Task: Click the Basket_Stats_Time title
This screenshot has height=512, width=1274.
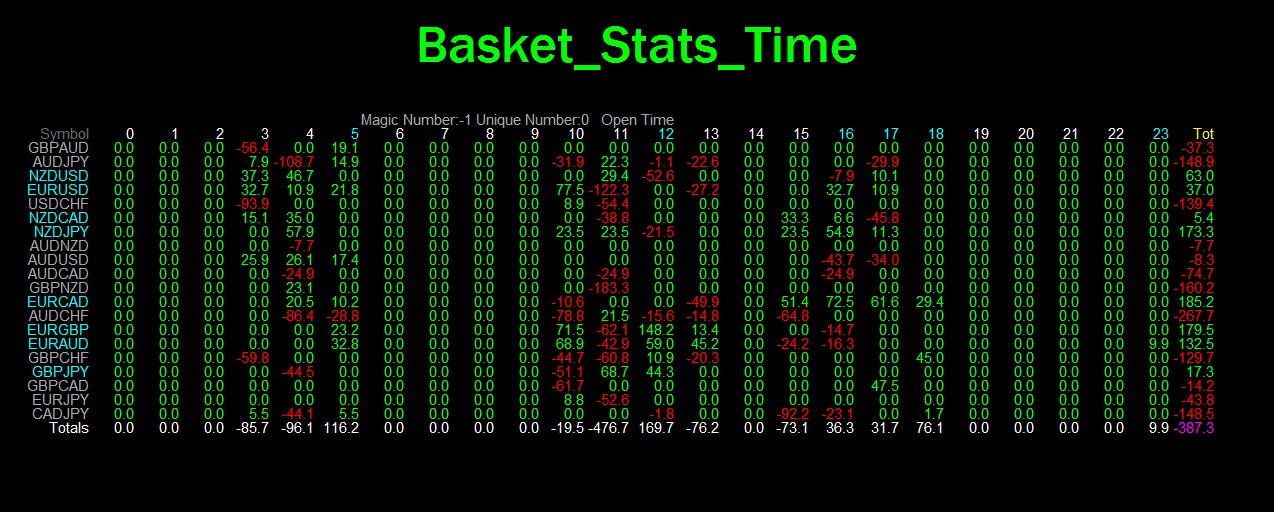Action: (x=636, y=46)
